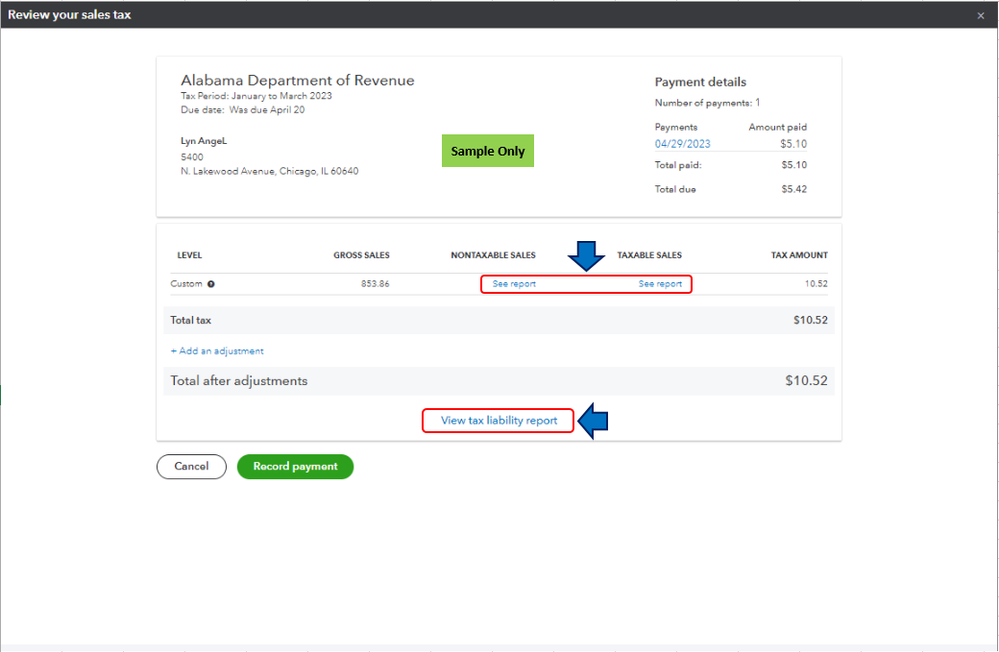
Task: Add an adjustment to the tax
Action: point(217,351)
